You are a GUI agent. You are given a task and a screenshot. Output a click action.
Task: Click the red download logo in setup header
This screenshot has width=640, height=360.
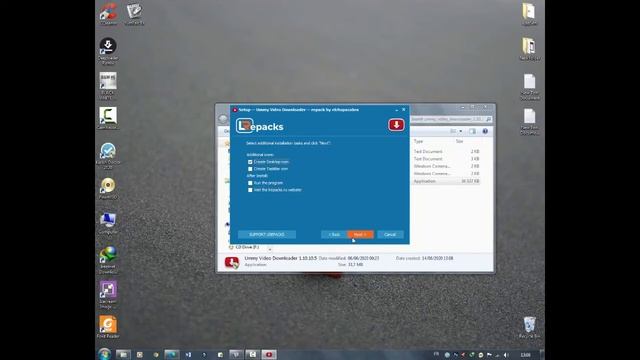396,125
